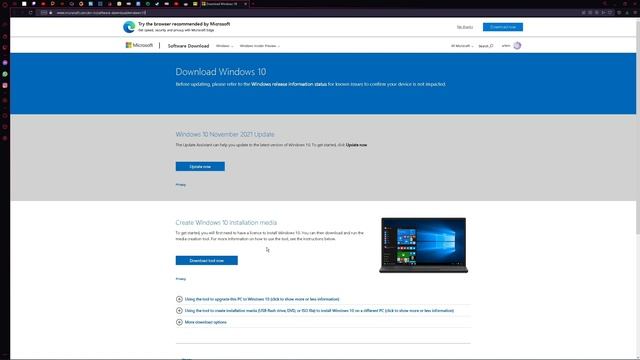
Task: Open the Windows Insider Preview dropdown
Action: 260,46
